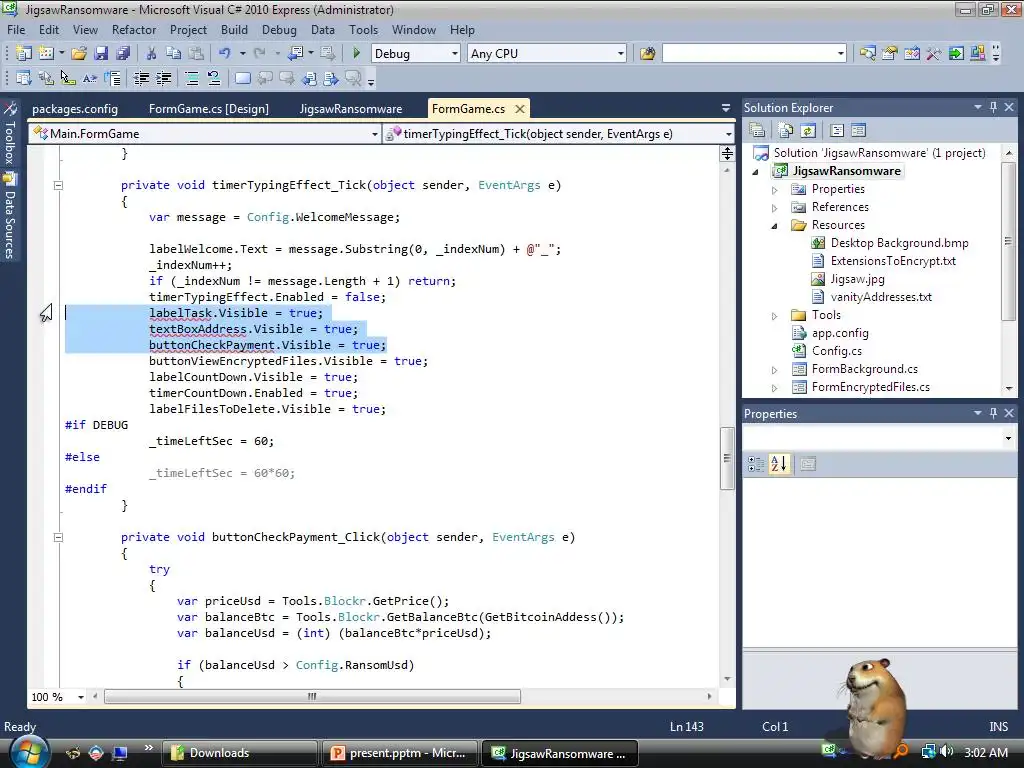Save the current file with floppy icon
1024x768 pixels.
101,54
